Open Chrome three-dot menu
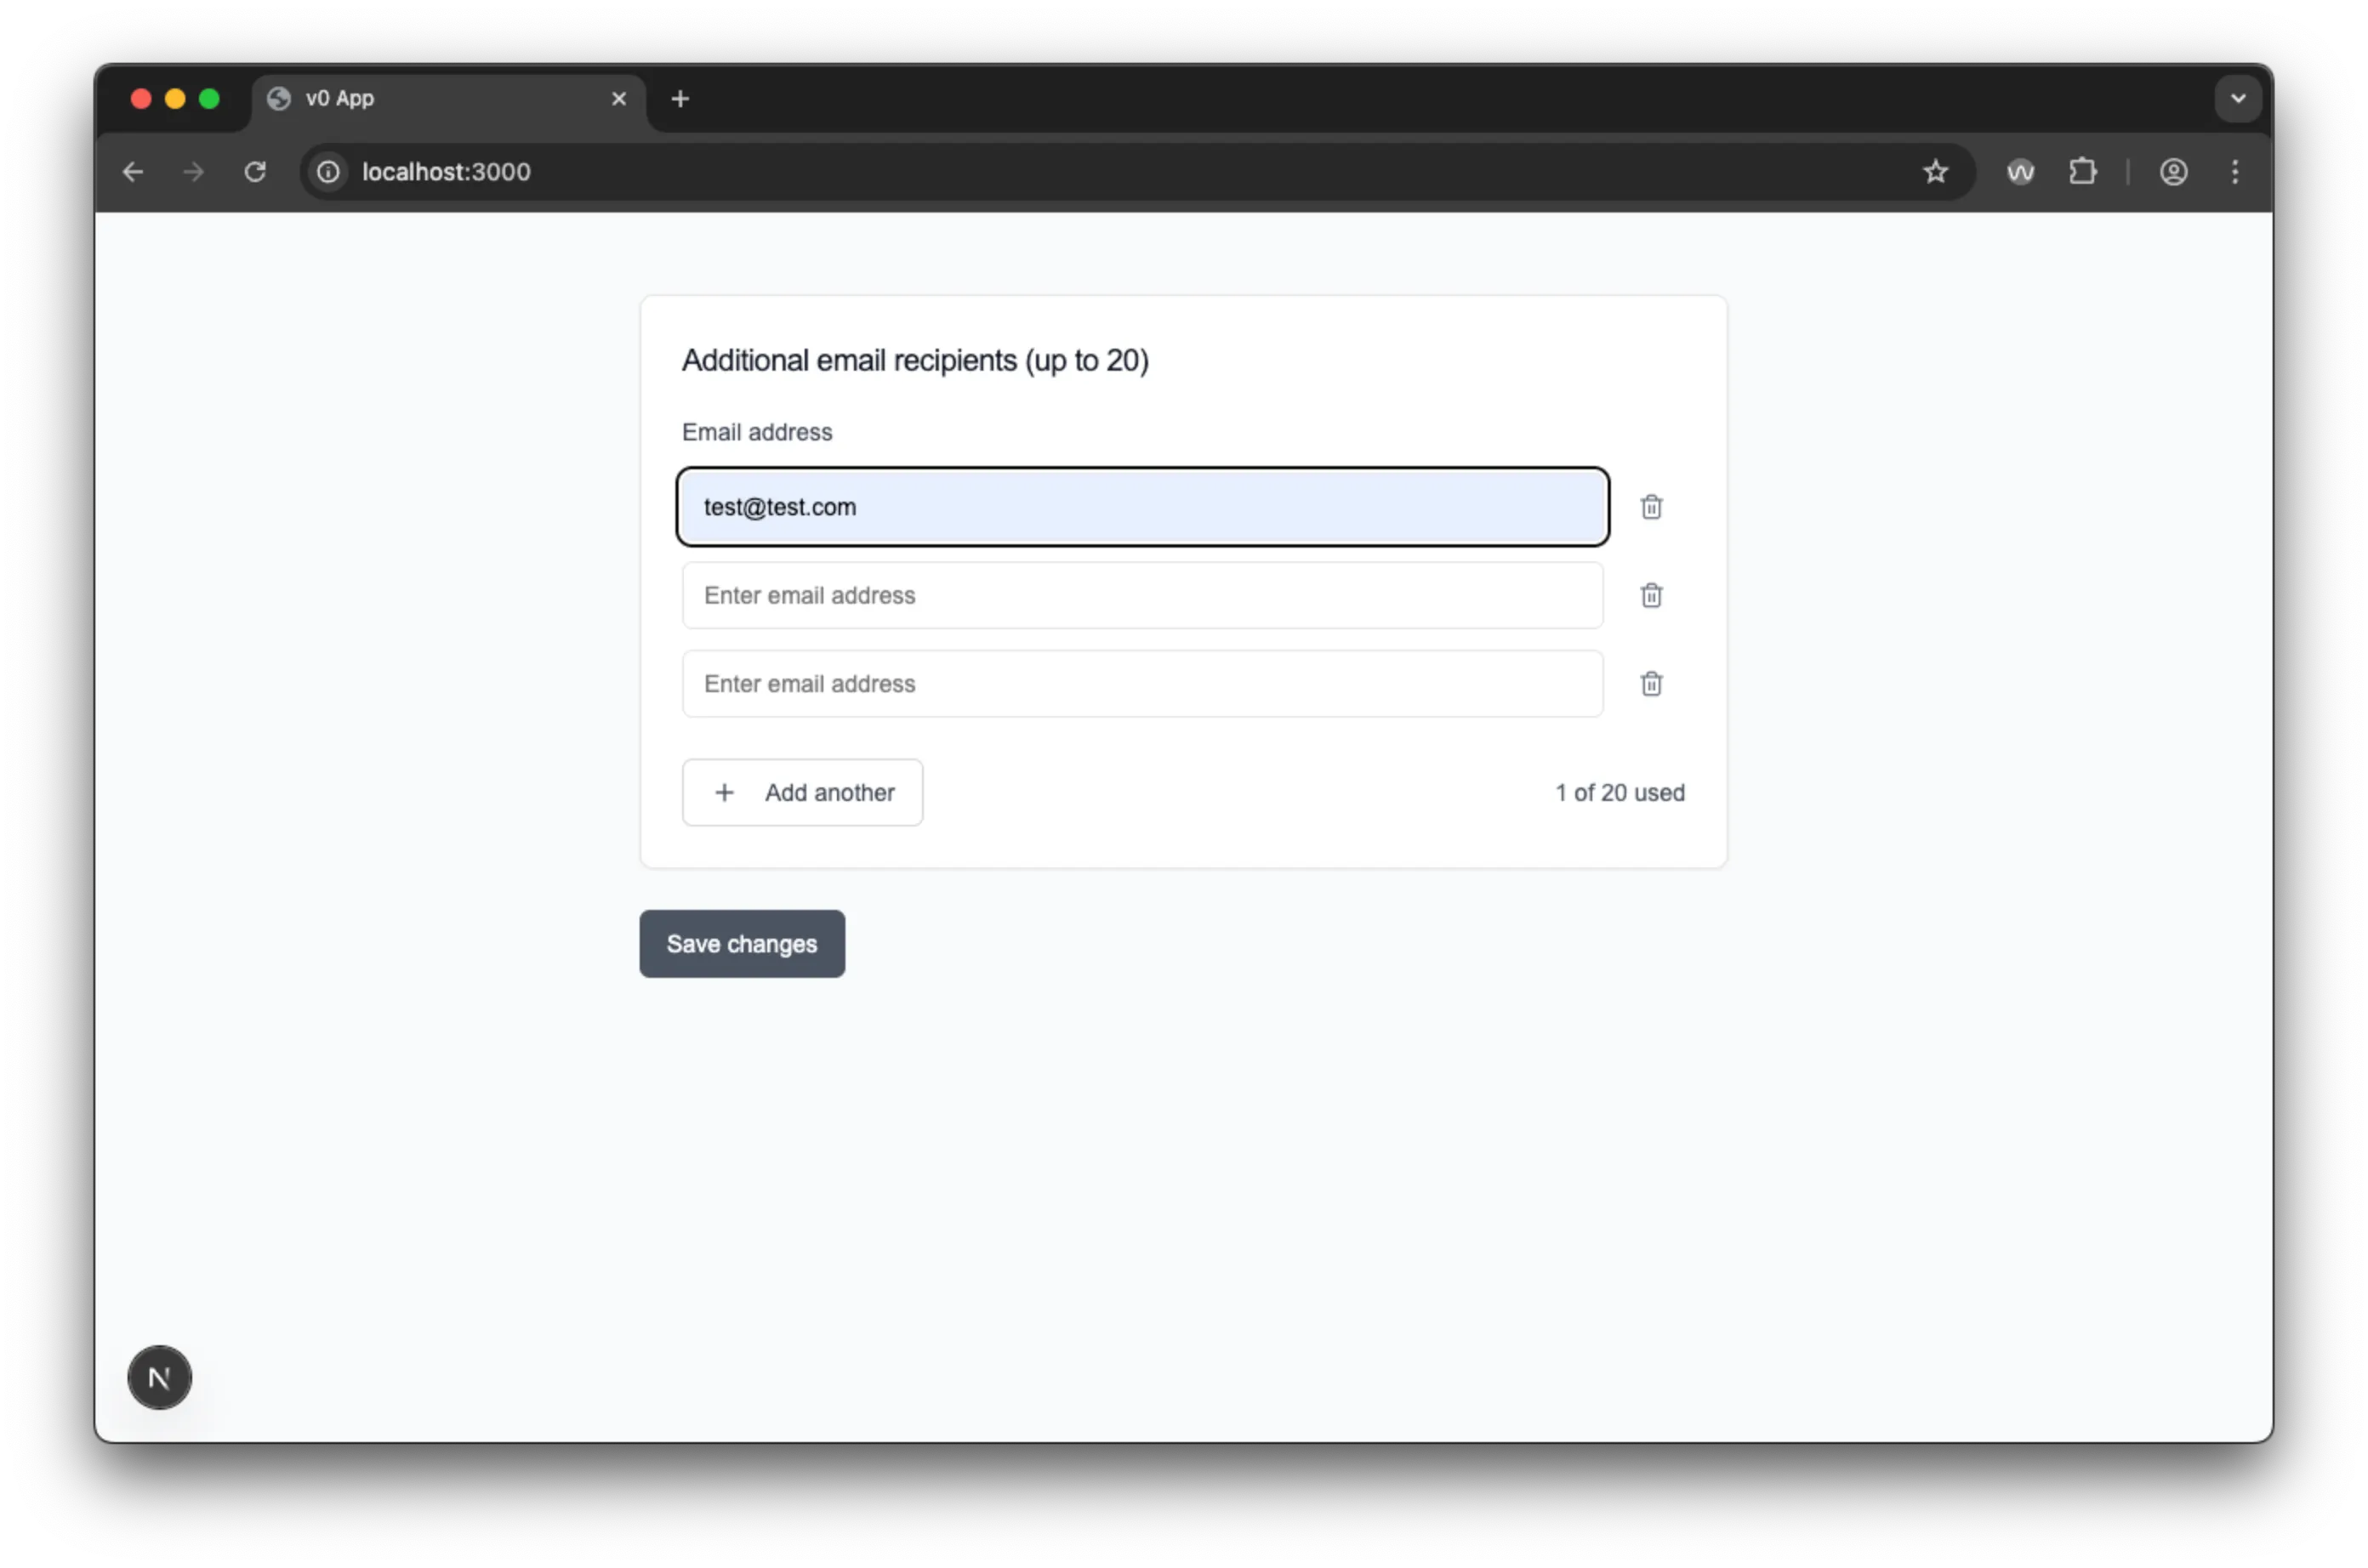This screenshot has height=1568, width=2368. (x=2235, y=172)
